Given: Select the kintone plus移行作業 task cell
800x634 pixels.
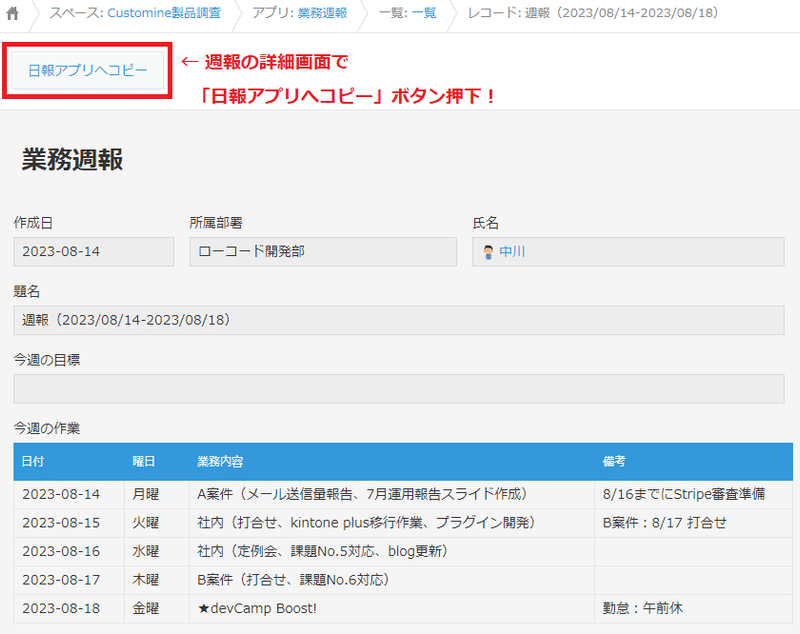Looking at the screenshot, I should tap(391, 523).
